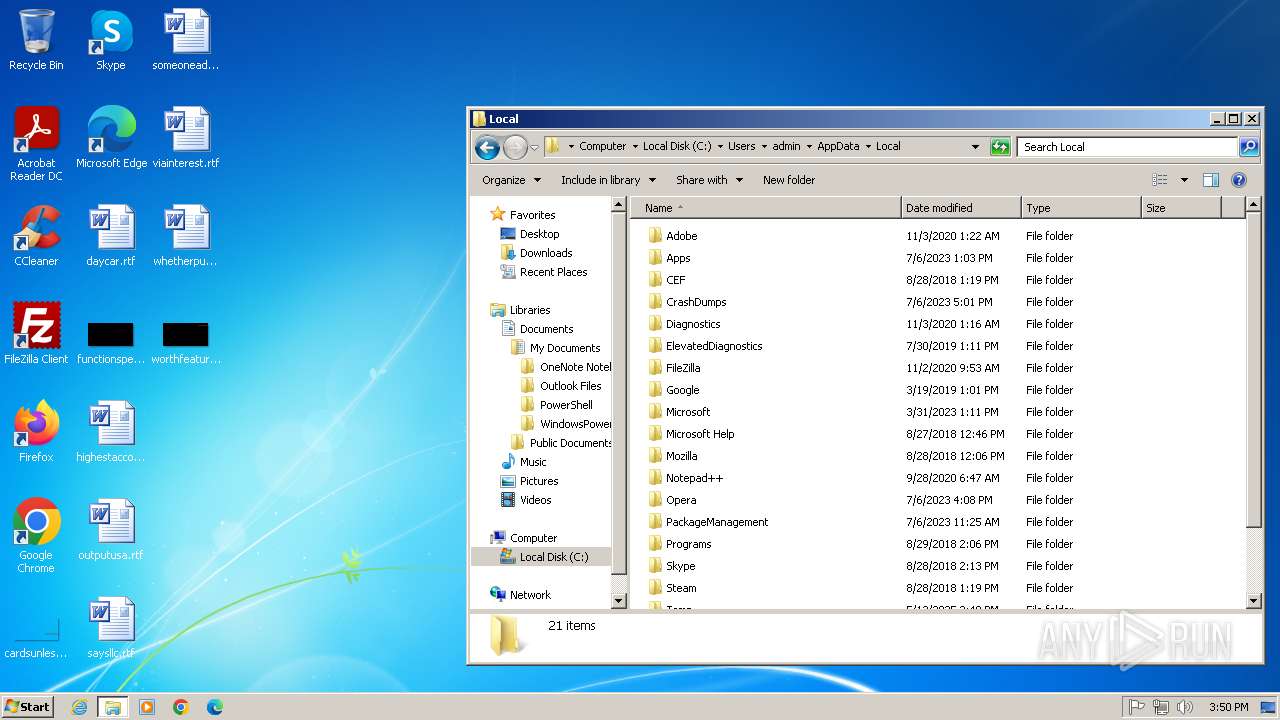Open CCleaner desktop shortcut

pyautogui.click(x=36, y=236)
